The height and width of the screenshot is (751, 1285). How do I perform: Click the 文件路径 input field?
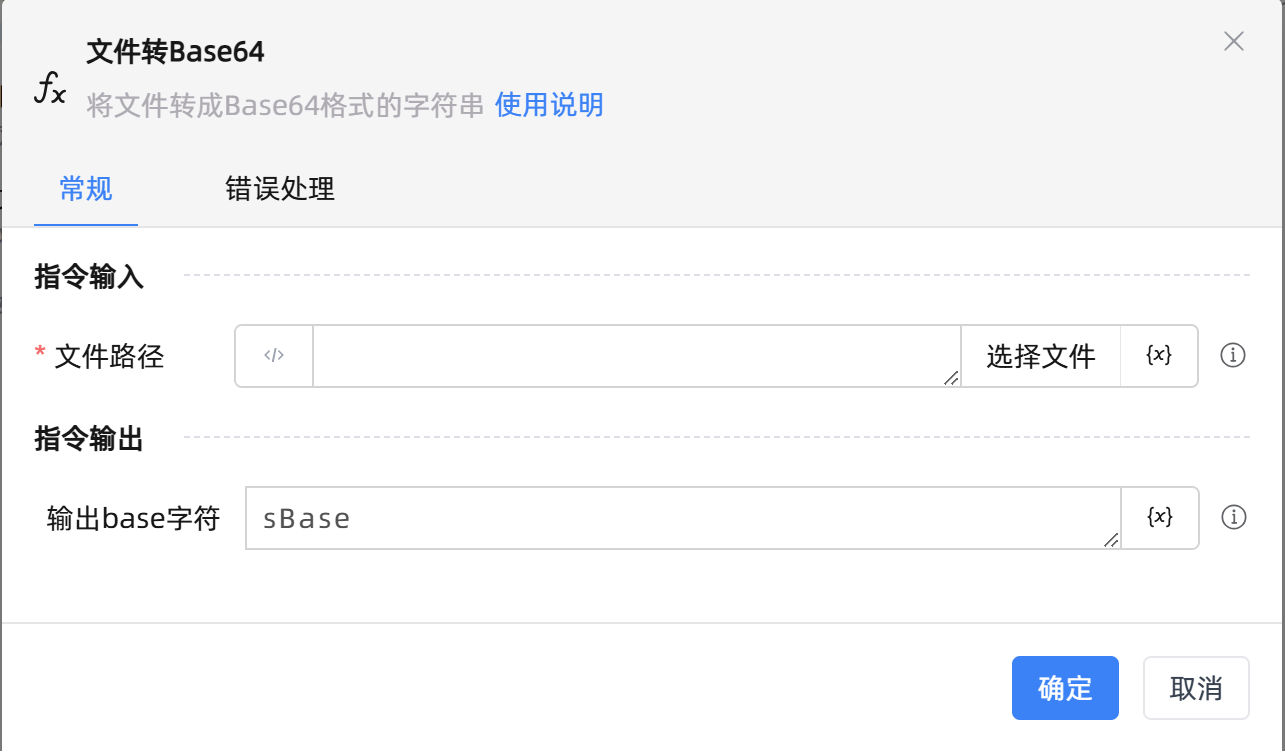pyautogui.click(x=630, y=355)
